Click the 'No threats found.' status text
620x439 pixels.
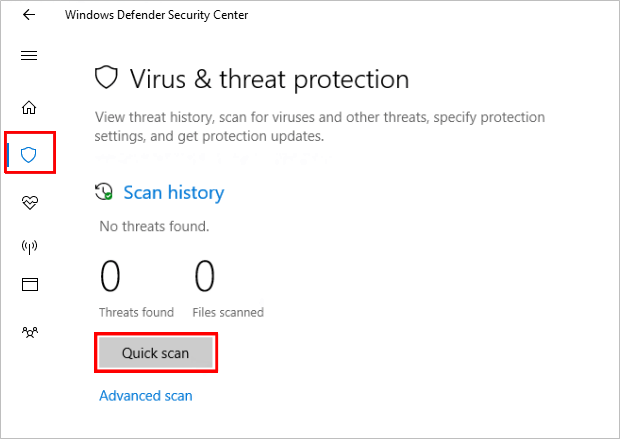[x=154, y=226]
